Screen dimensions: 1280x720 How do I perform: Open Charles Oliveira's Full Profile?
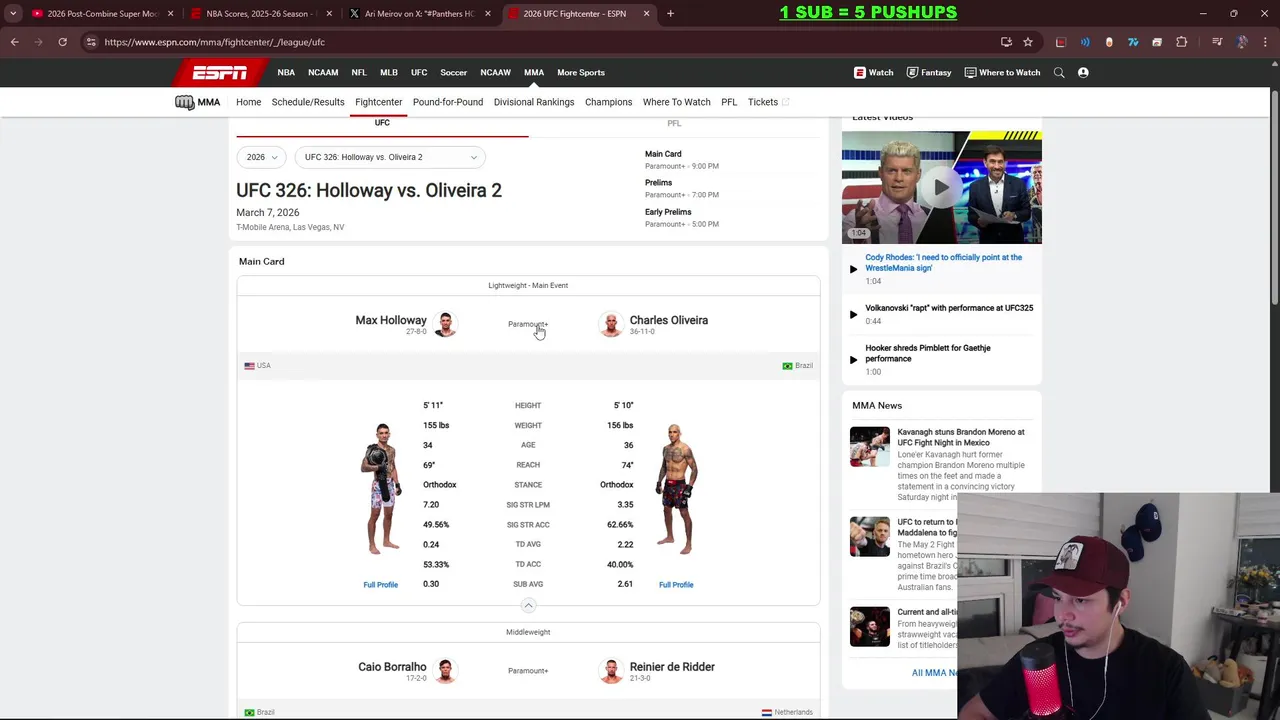(676, 585)
